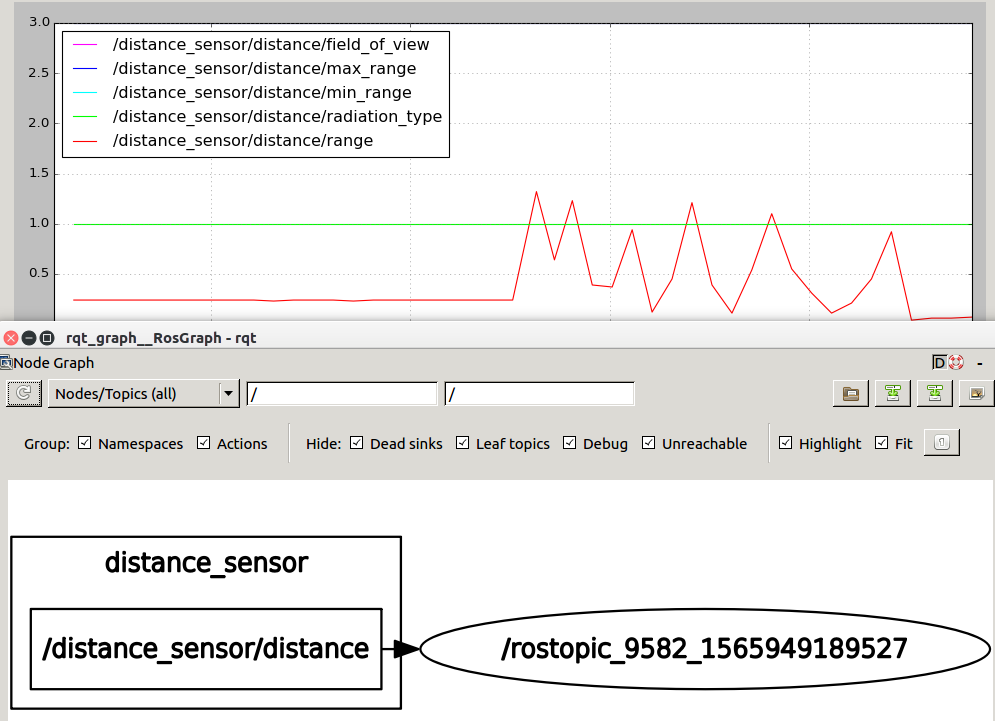Click the distance_sensor namespace label
The height and width of the screenshot is (721, 995).
click(x=206, y=563)
